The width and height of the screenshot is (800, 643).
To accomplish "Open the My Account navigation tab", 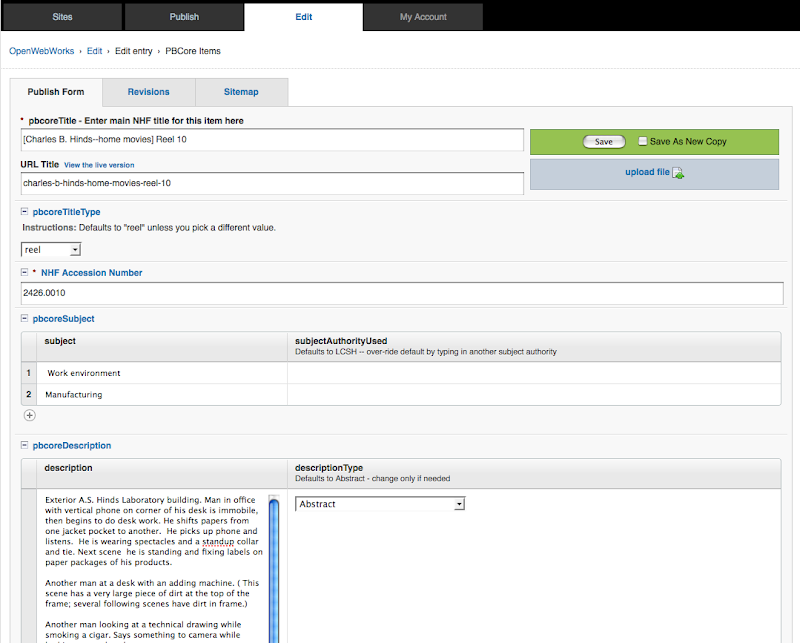I will tap(423, 17).
